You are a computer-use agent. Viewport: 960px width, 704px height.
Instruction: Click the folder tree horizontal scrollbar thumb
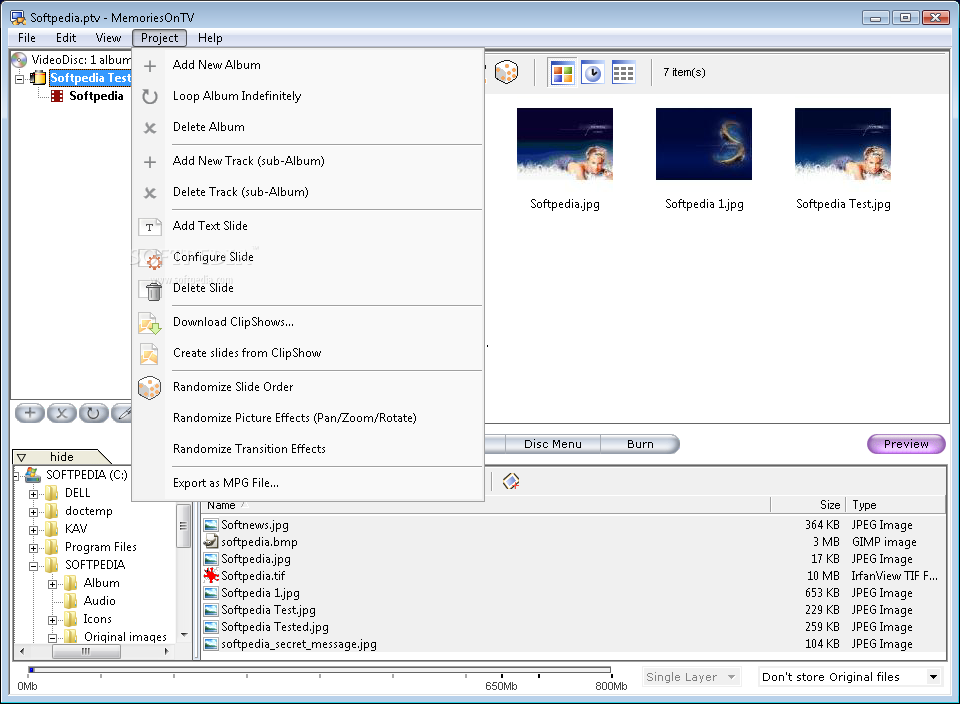coord(86,651)
